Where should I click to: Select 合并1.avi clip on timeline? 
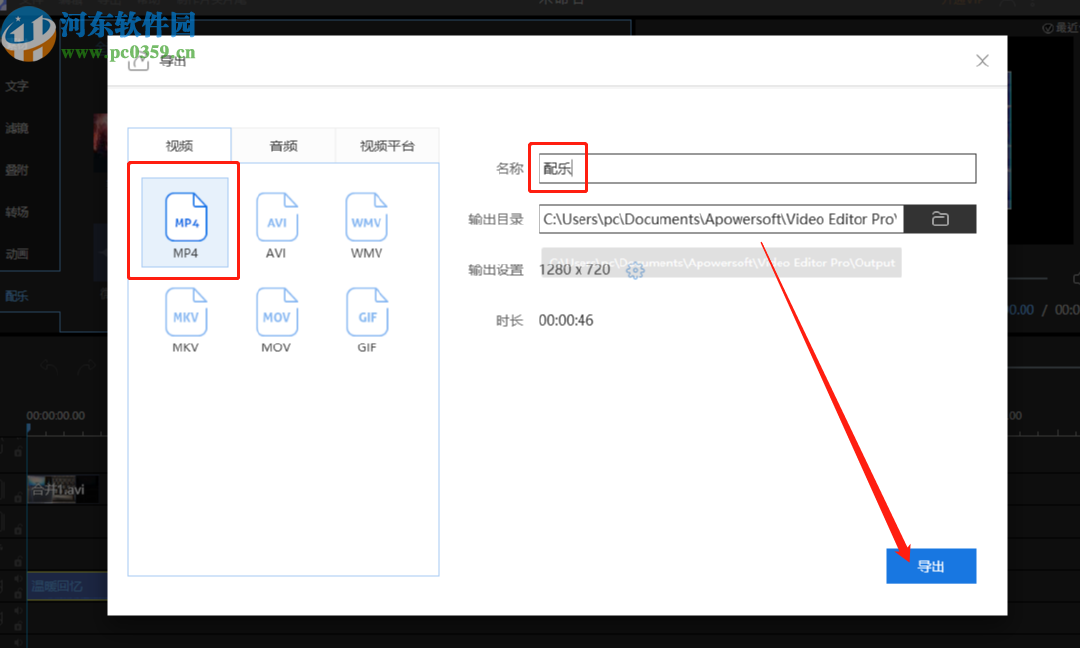(63, 489)
